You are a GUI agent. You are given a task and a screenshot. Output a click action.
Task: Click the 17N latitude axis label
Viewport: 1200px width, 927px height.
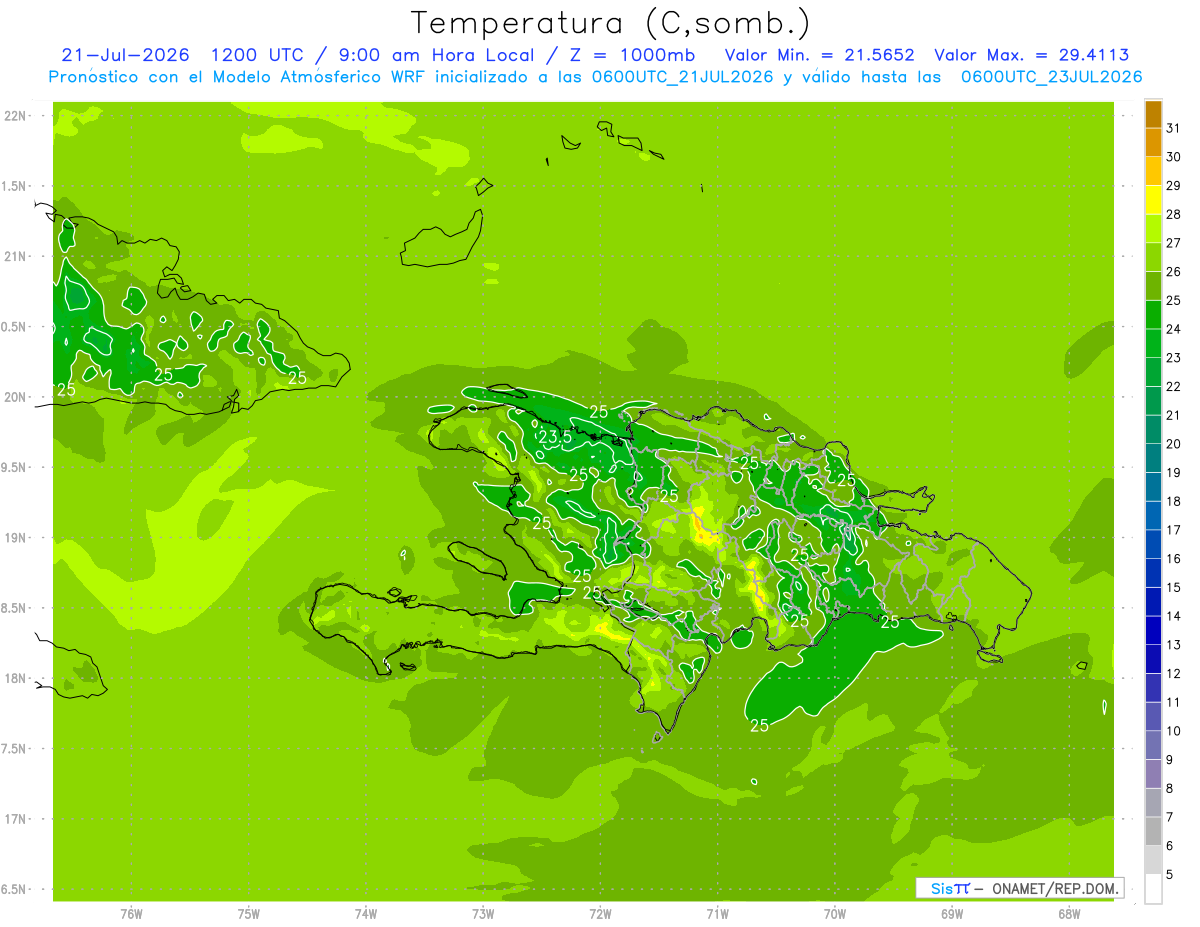[x=14, y=820]
